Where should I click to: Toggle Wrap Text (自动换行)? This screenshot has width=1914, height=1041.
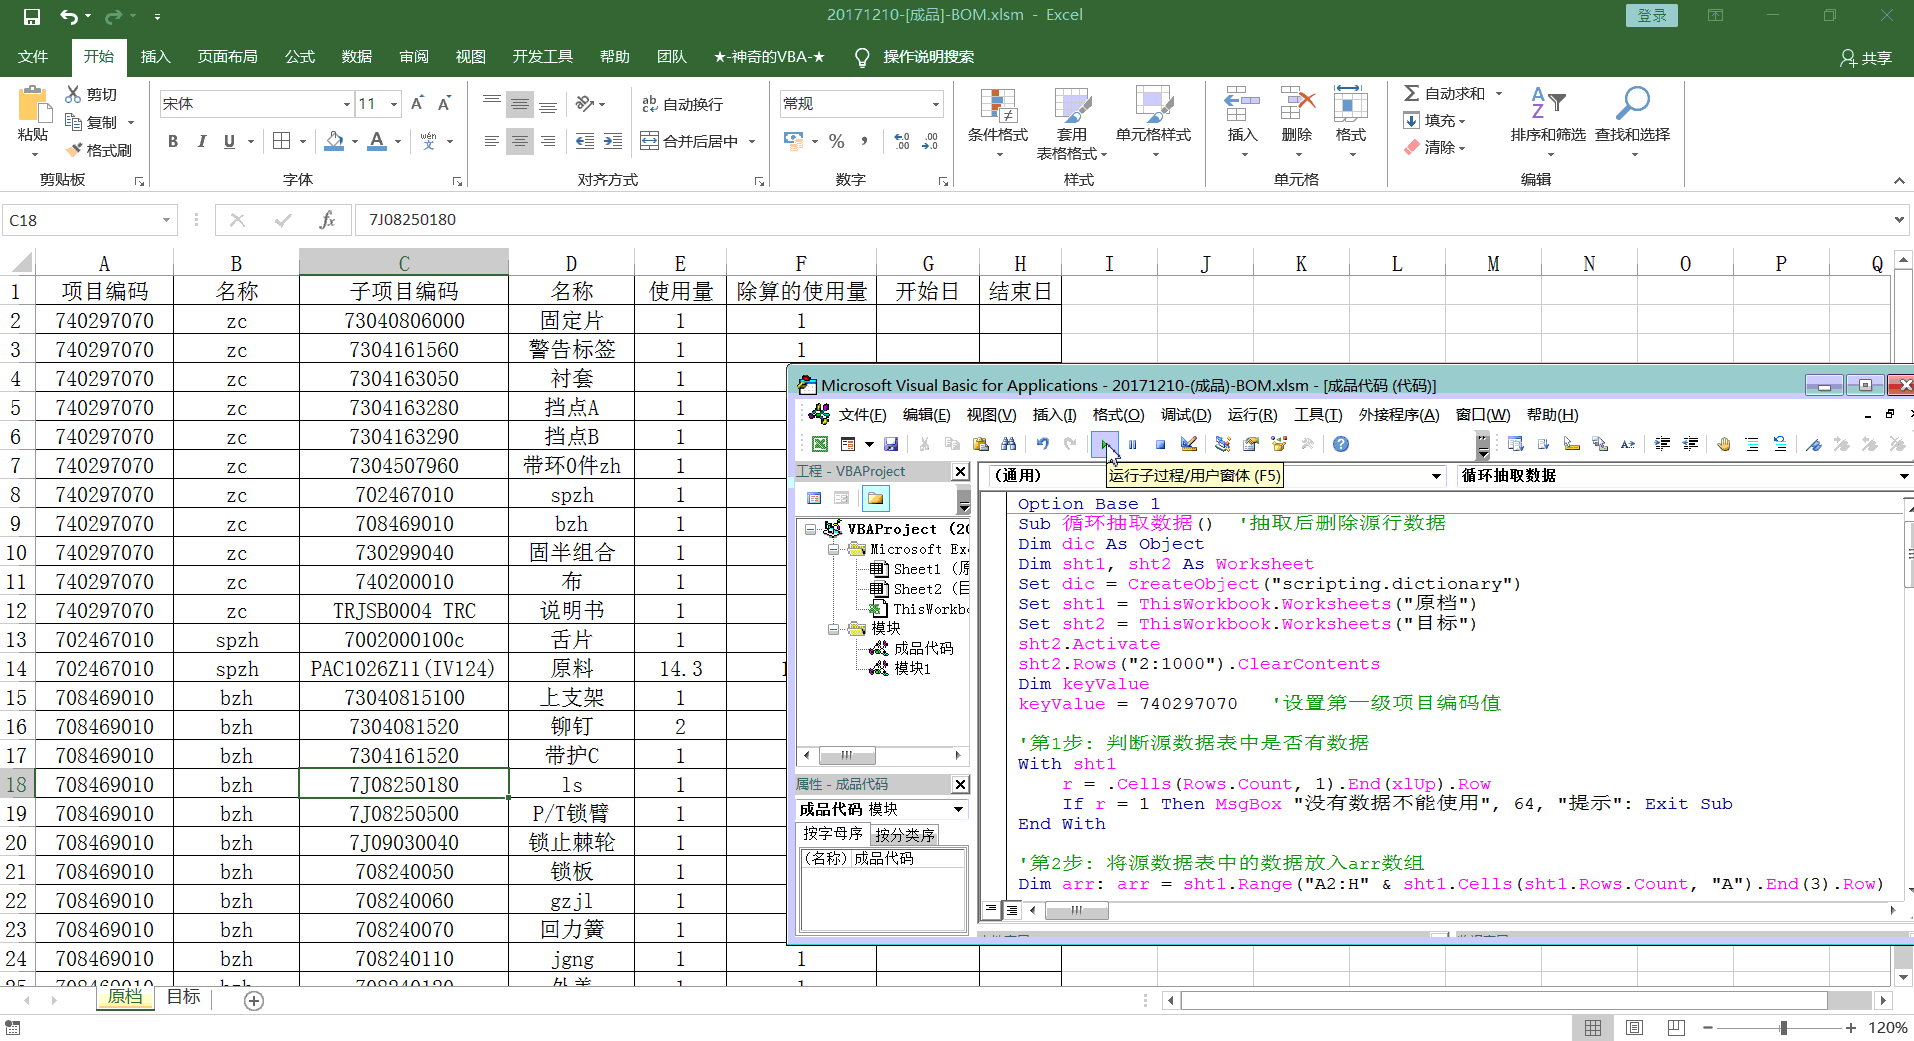[682, 104]
